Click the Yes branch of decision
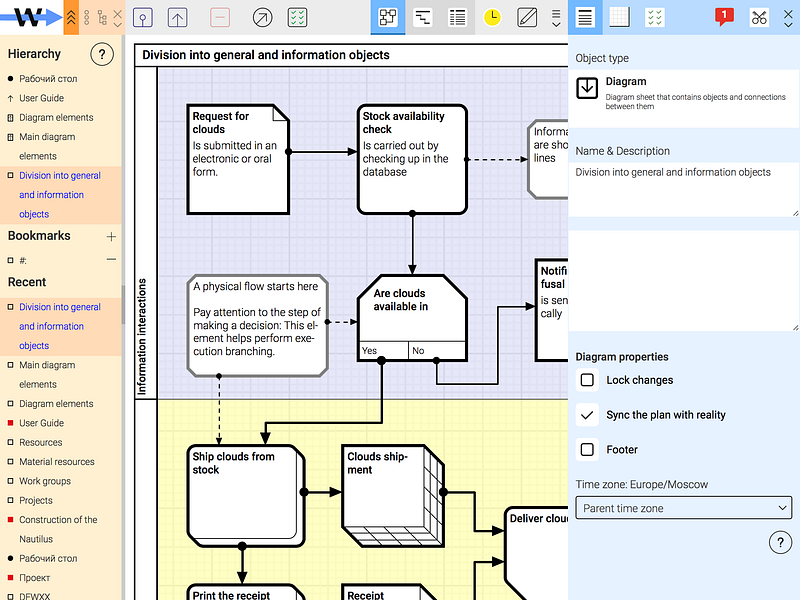 point(383,351)
